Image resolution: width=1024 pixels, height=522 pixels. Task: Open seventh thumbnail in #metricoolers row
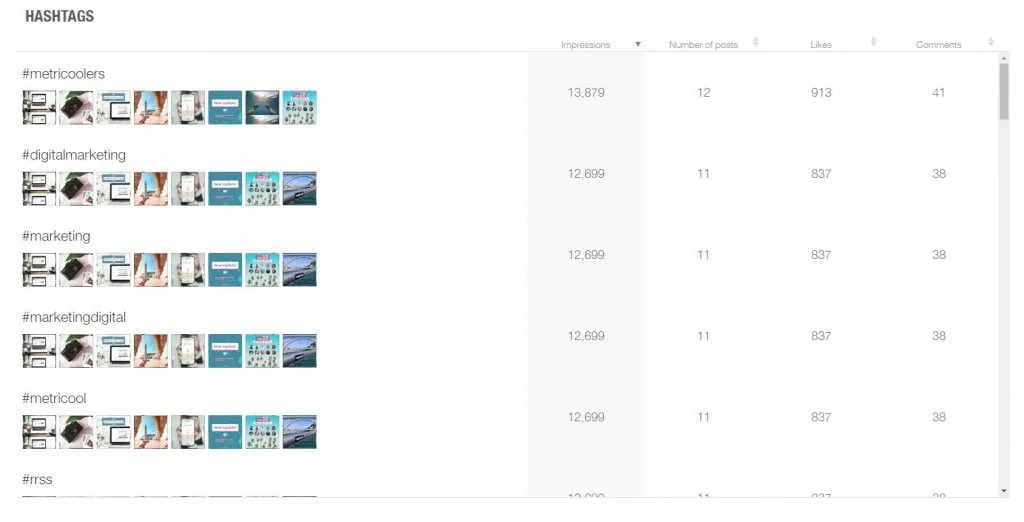(x=263, y=107)
